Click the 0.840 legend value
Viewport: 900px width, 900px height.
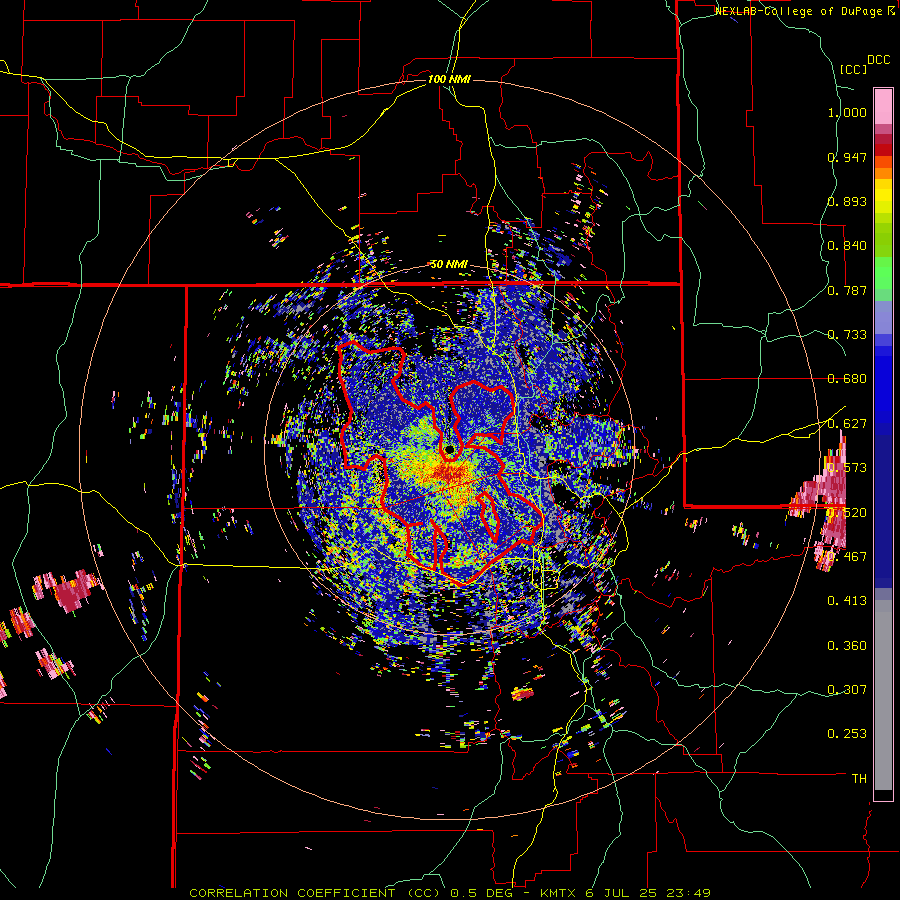(847, 246)
